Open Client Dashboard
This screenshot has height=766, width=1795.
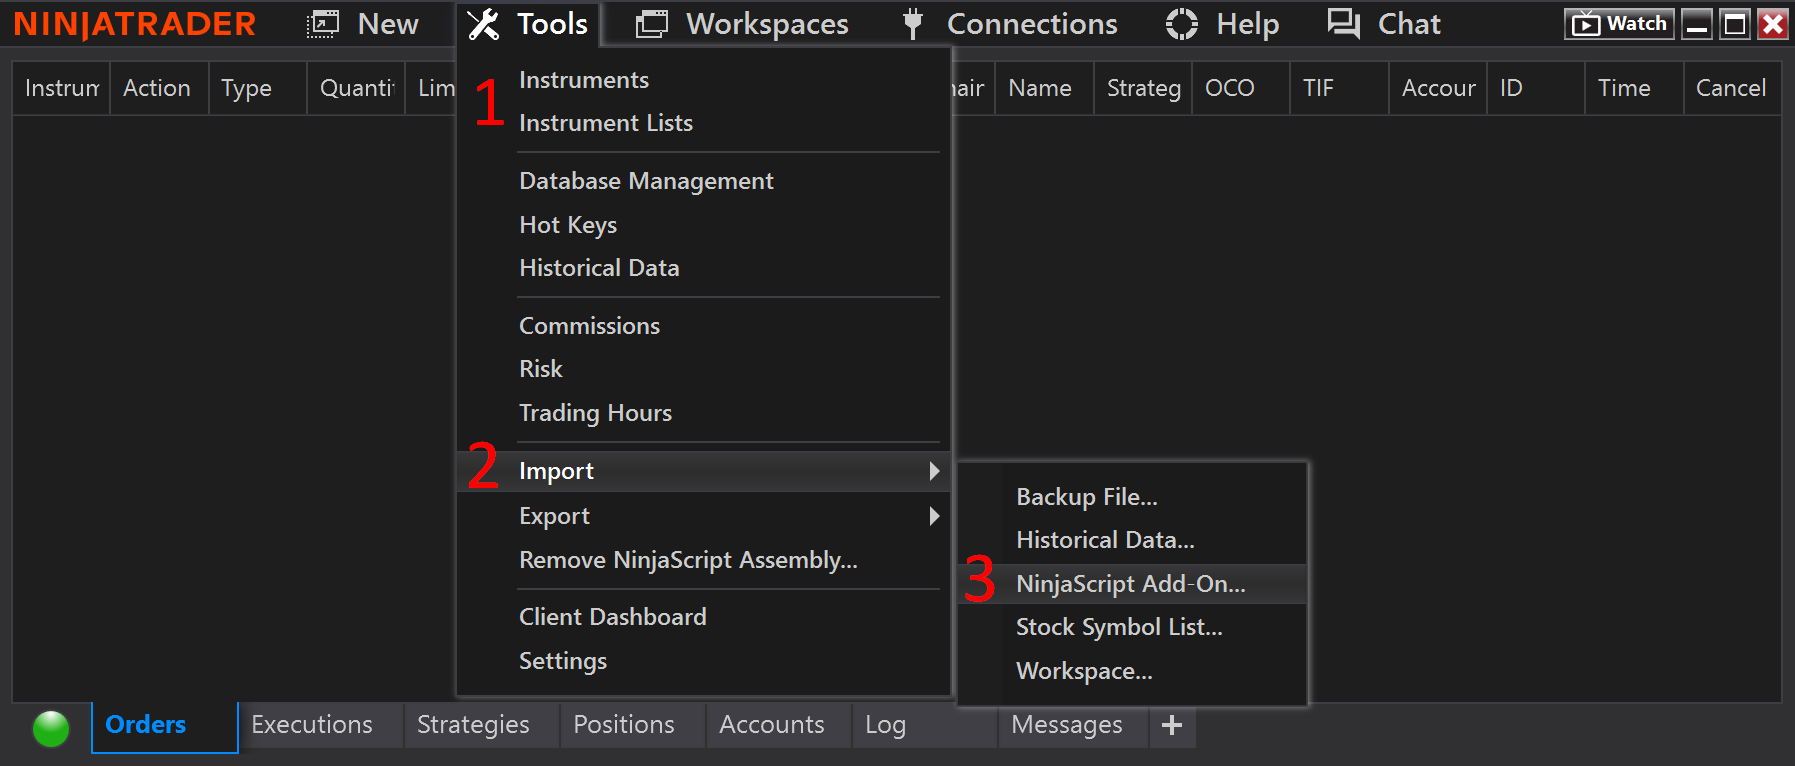point(612,617)
